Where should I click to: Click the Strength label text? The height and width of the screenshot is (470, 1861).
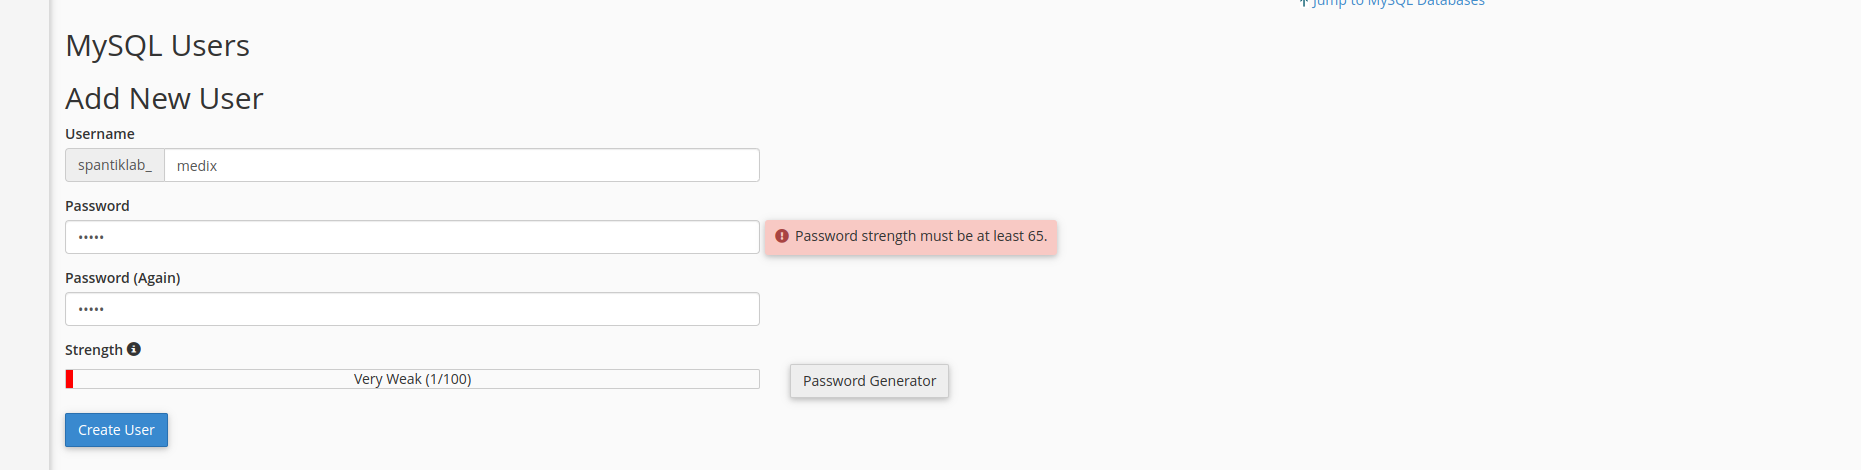pos(93,350)
